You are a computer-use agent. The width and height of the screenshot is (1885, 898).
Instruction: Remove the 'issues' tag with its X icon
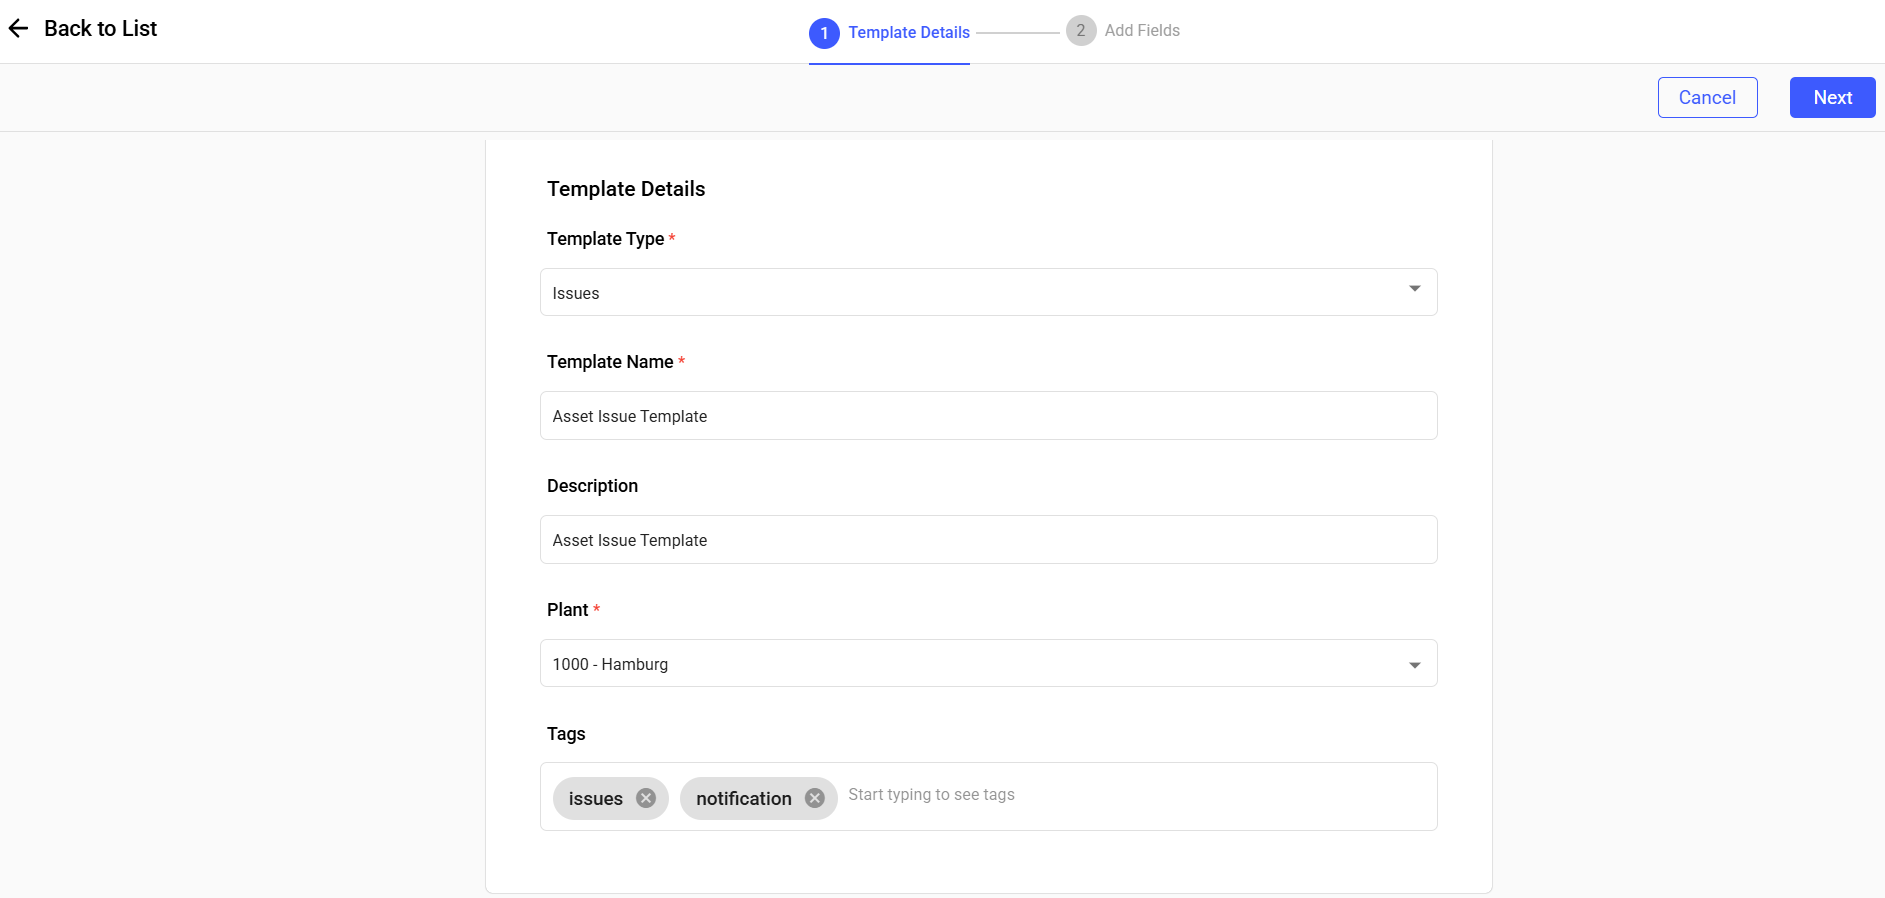point(646,798)
